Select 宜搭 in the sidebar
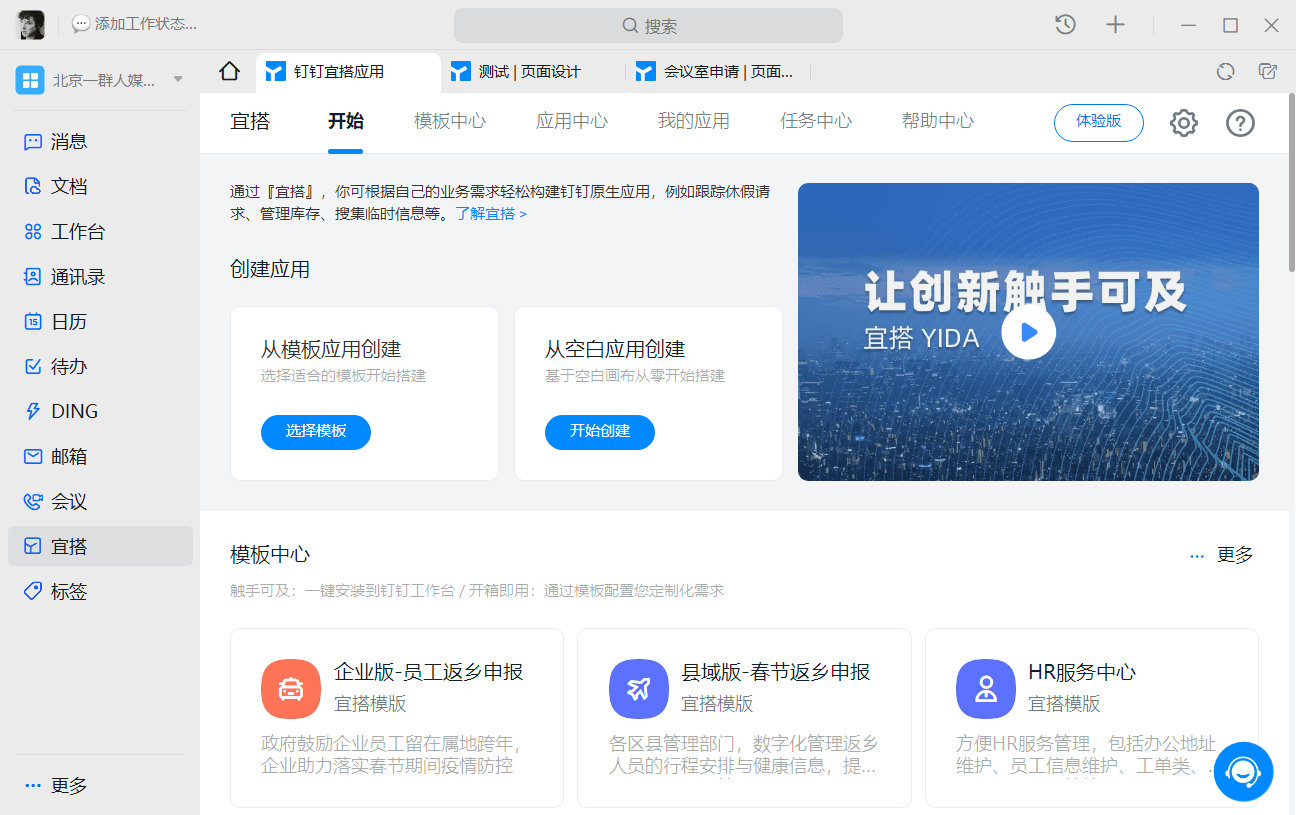The height and width of the screenshot is (815, 1296). point(100,546)
